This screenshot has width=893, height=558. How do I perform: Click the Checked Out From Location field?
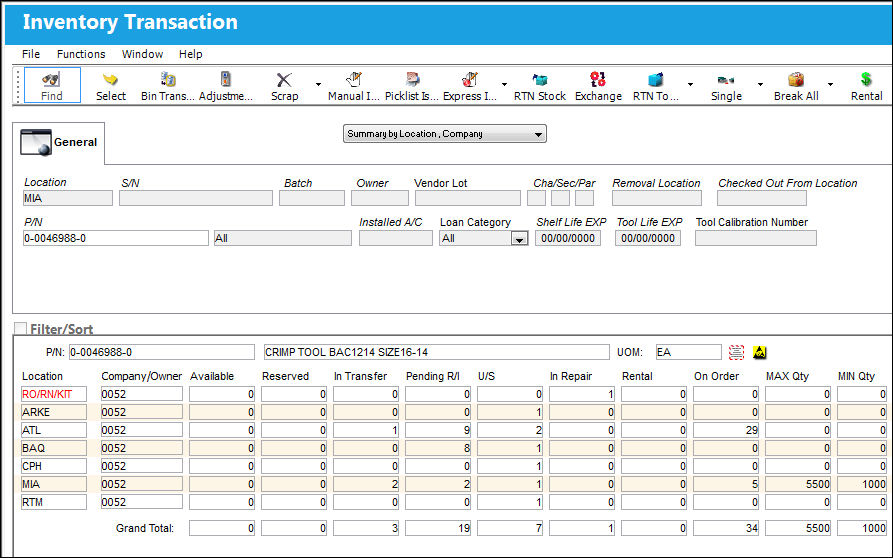point(762,198)
